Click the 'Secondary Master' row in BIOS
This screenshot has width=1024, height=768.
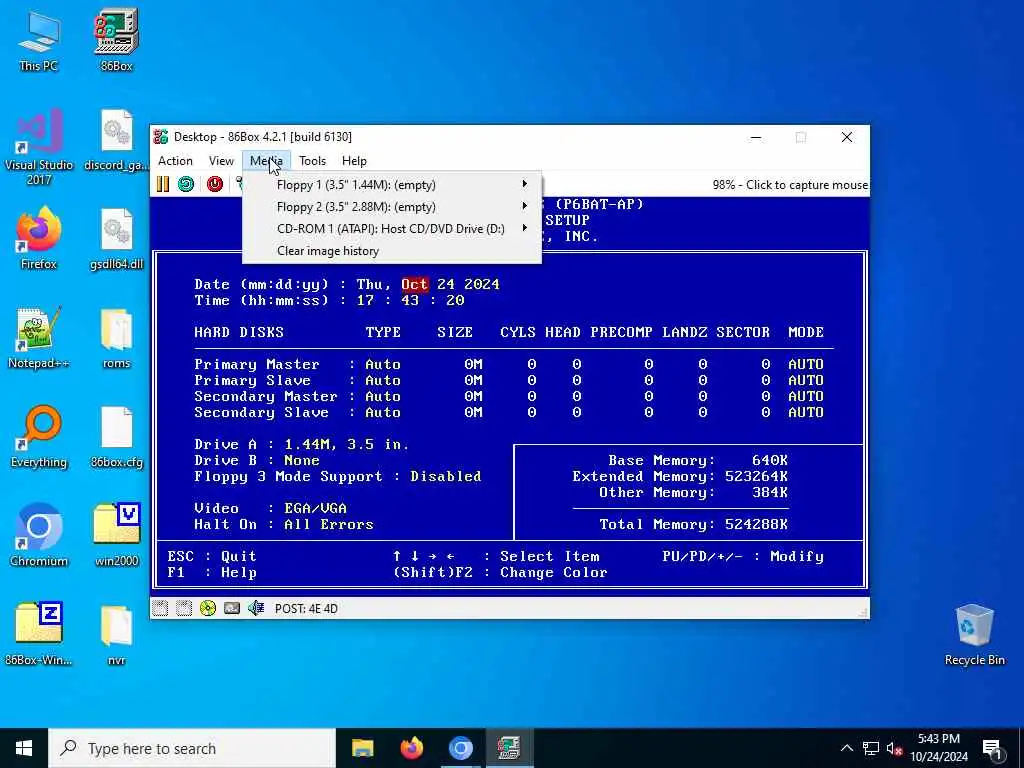(509, 396)
